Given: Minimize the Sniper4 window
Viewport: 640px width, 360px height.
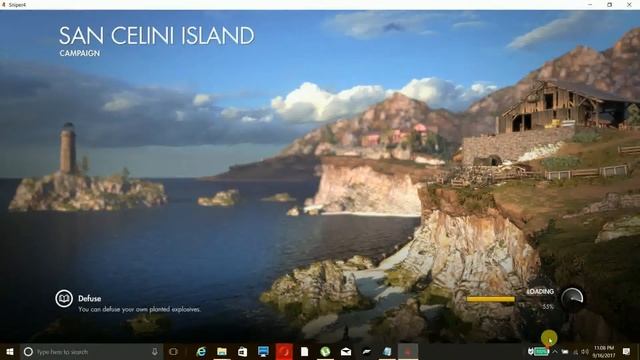Looking at the screenshot, I should point(590,4).
